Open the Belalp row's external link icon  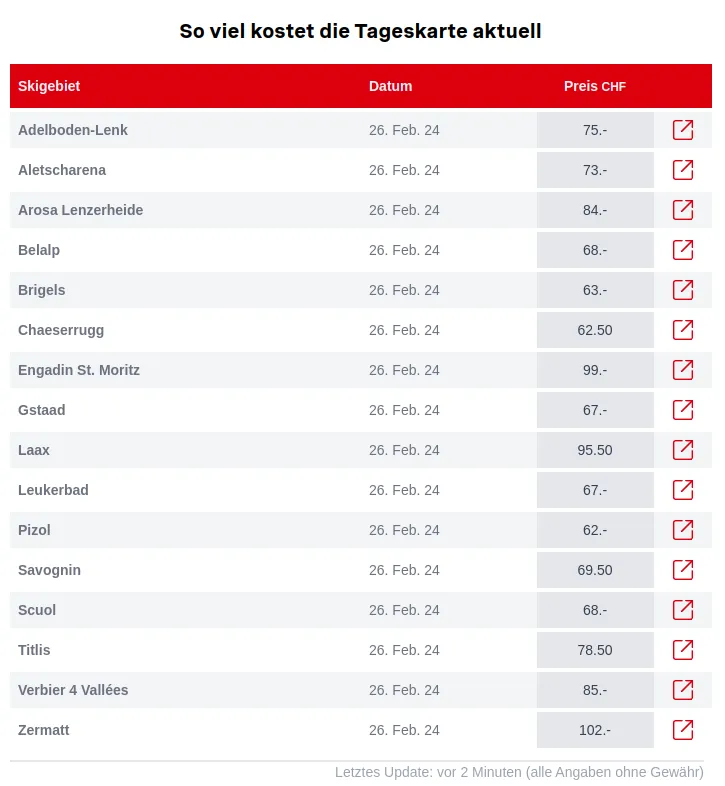point(683,250)
